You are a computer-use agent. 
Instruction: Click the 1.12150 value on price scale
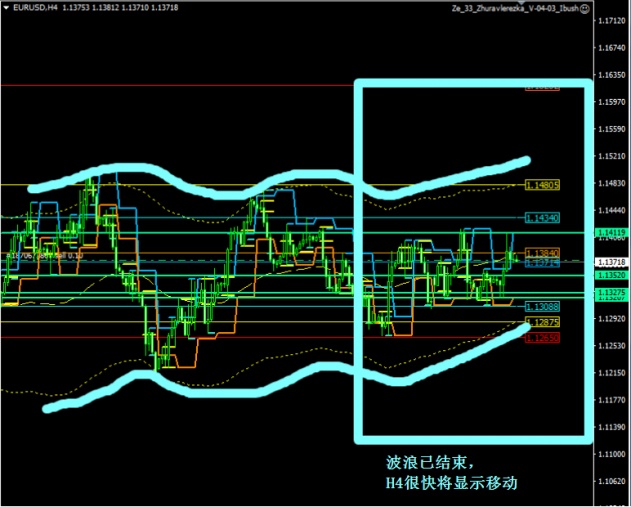[611, 373]
